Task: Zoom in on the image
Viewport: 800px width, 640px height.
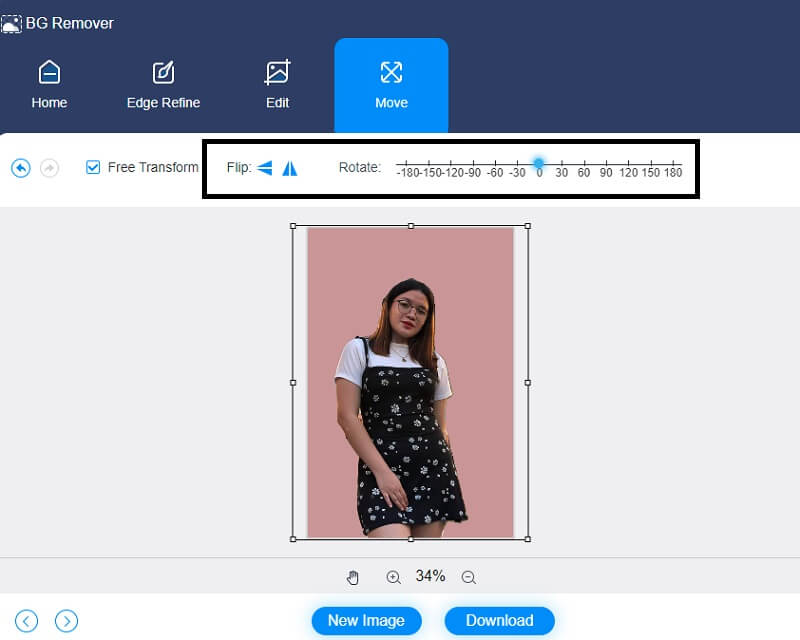Action: (394, 576)
